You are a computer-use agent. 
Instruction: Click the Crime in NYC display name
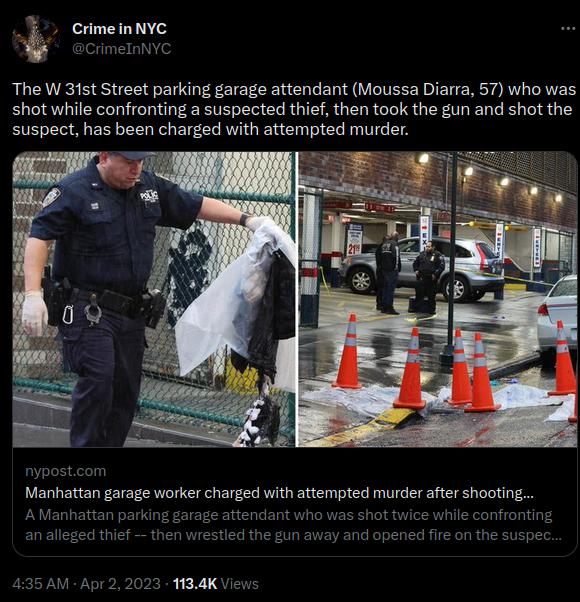119,29
